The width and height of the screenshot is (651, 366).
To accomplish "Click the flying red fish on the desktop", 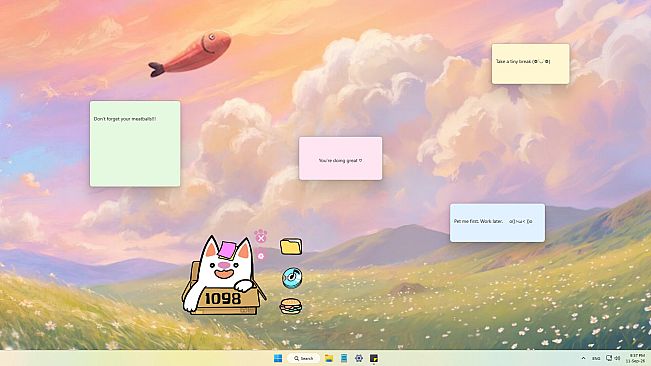I will [x=190, y=54].
